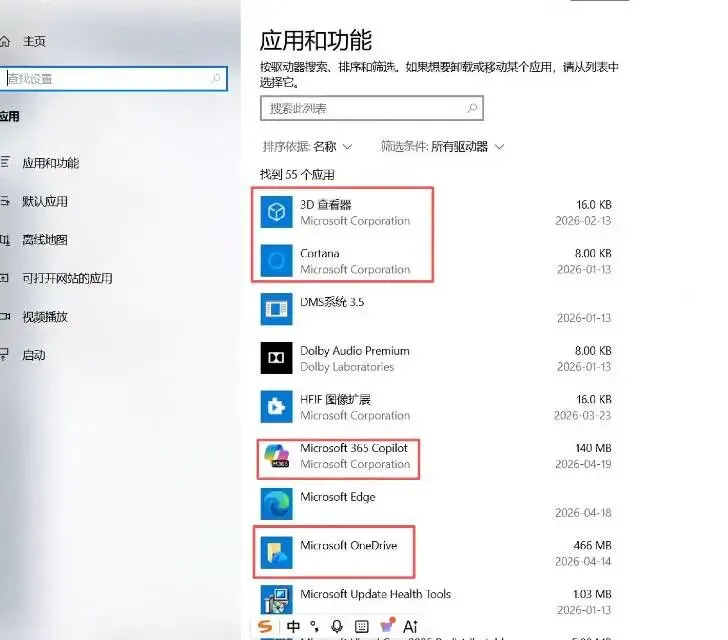Click the 搜索此列表 search field

point(371,108)
